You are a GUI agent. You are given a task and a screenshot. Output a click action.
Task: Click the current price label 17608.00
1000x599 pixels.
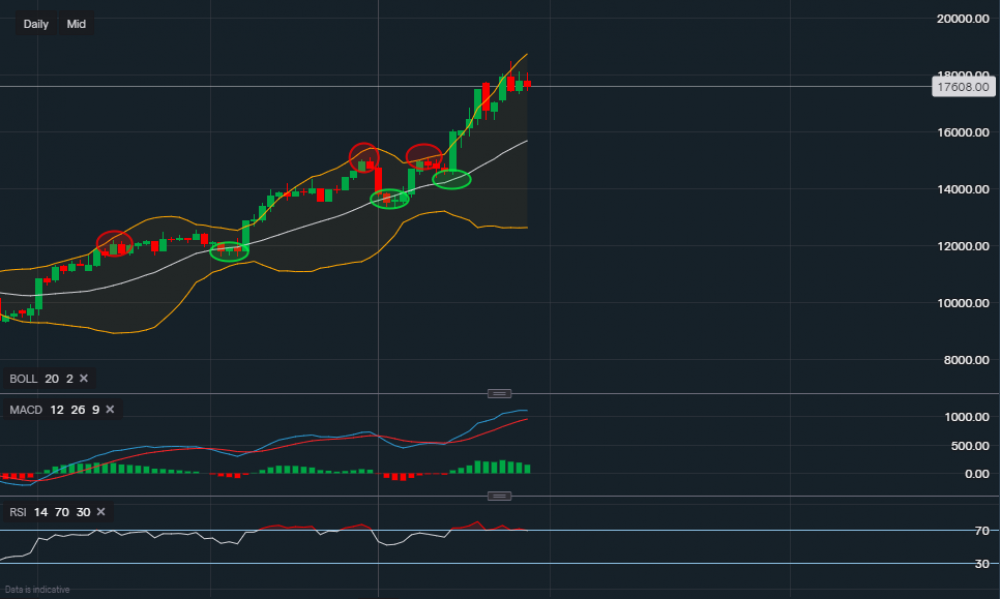point(965,87)
